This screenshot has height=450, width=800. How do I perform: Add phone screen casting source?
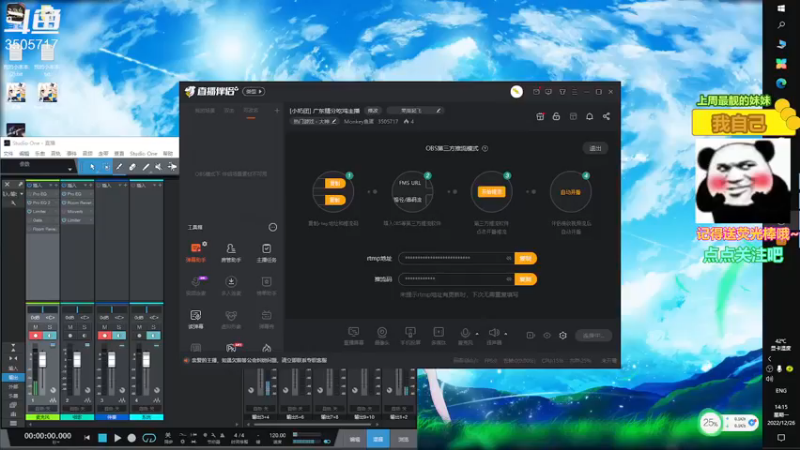click(410, 336)
